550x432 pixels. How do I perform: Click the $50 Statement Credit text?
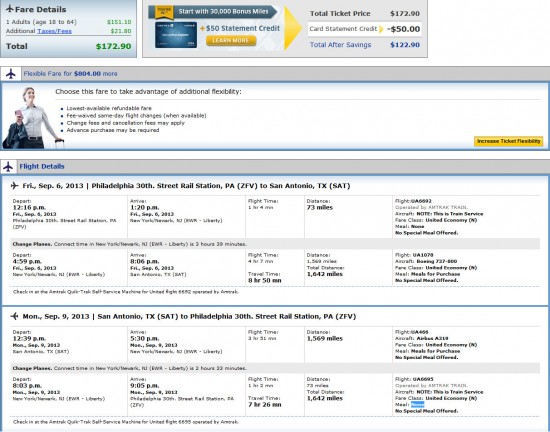point(240,28)
